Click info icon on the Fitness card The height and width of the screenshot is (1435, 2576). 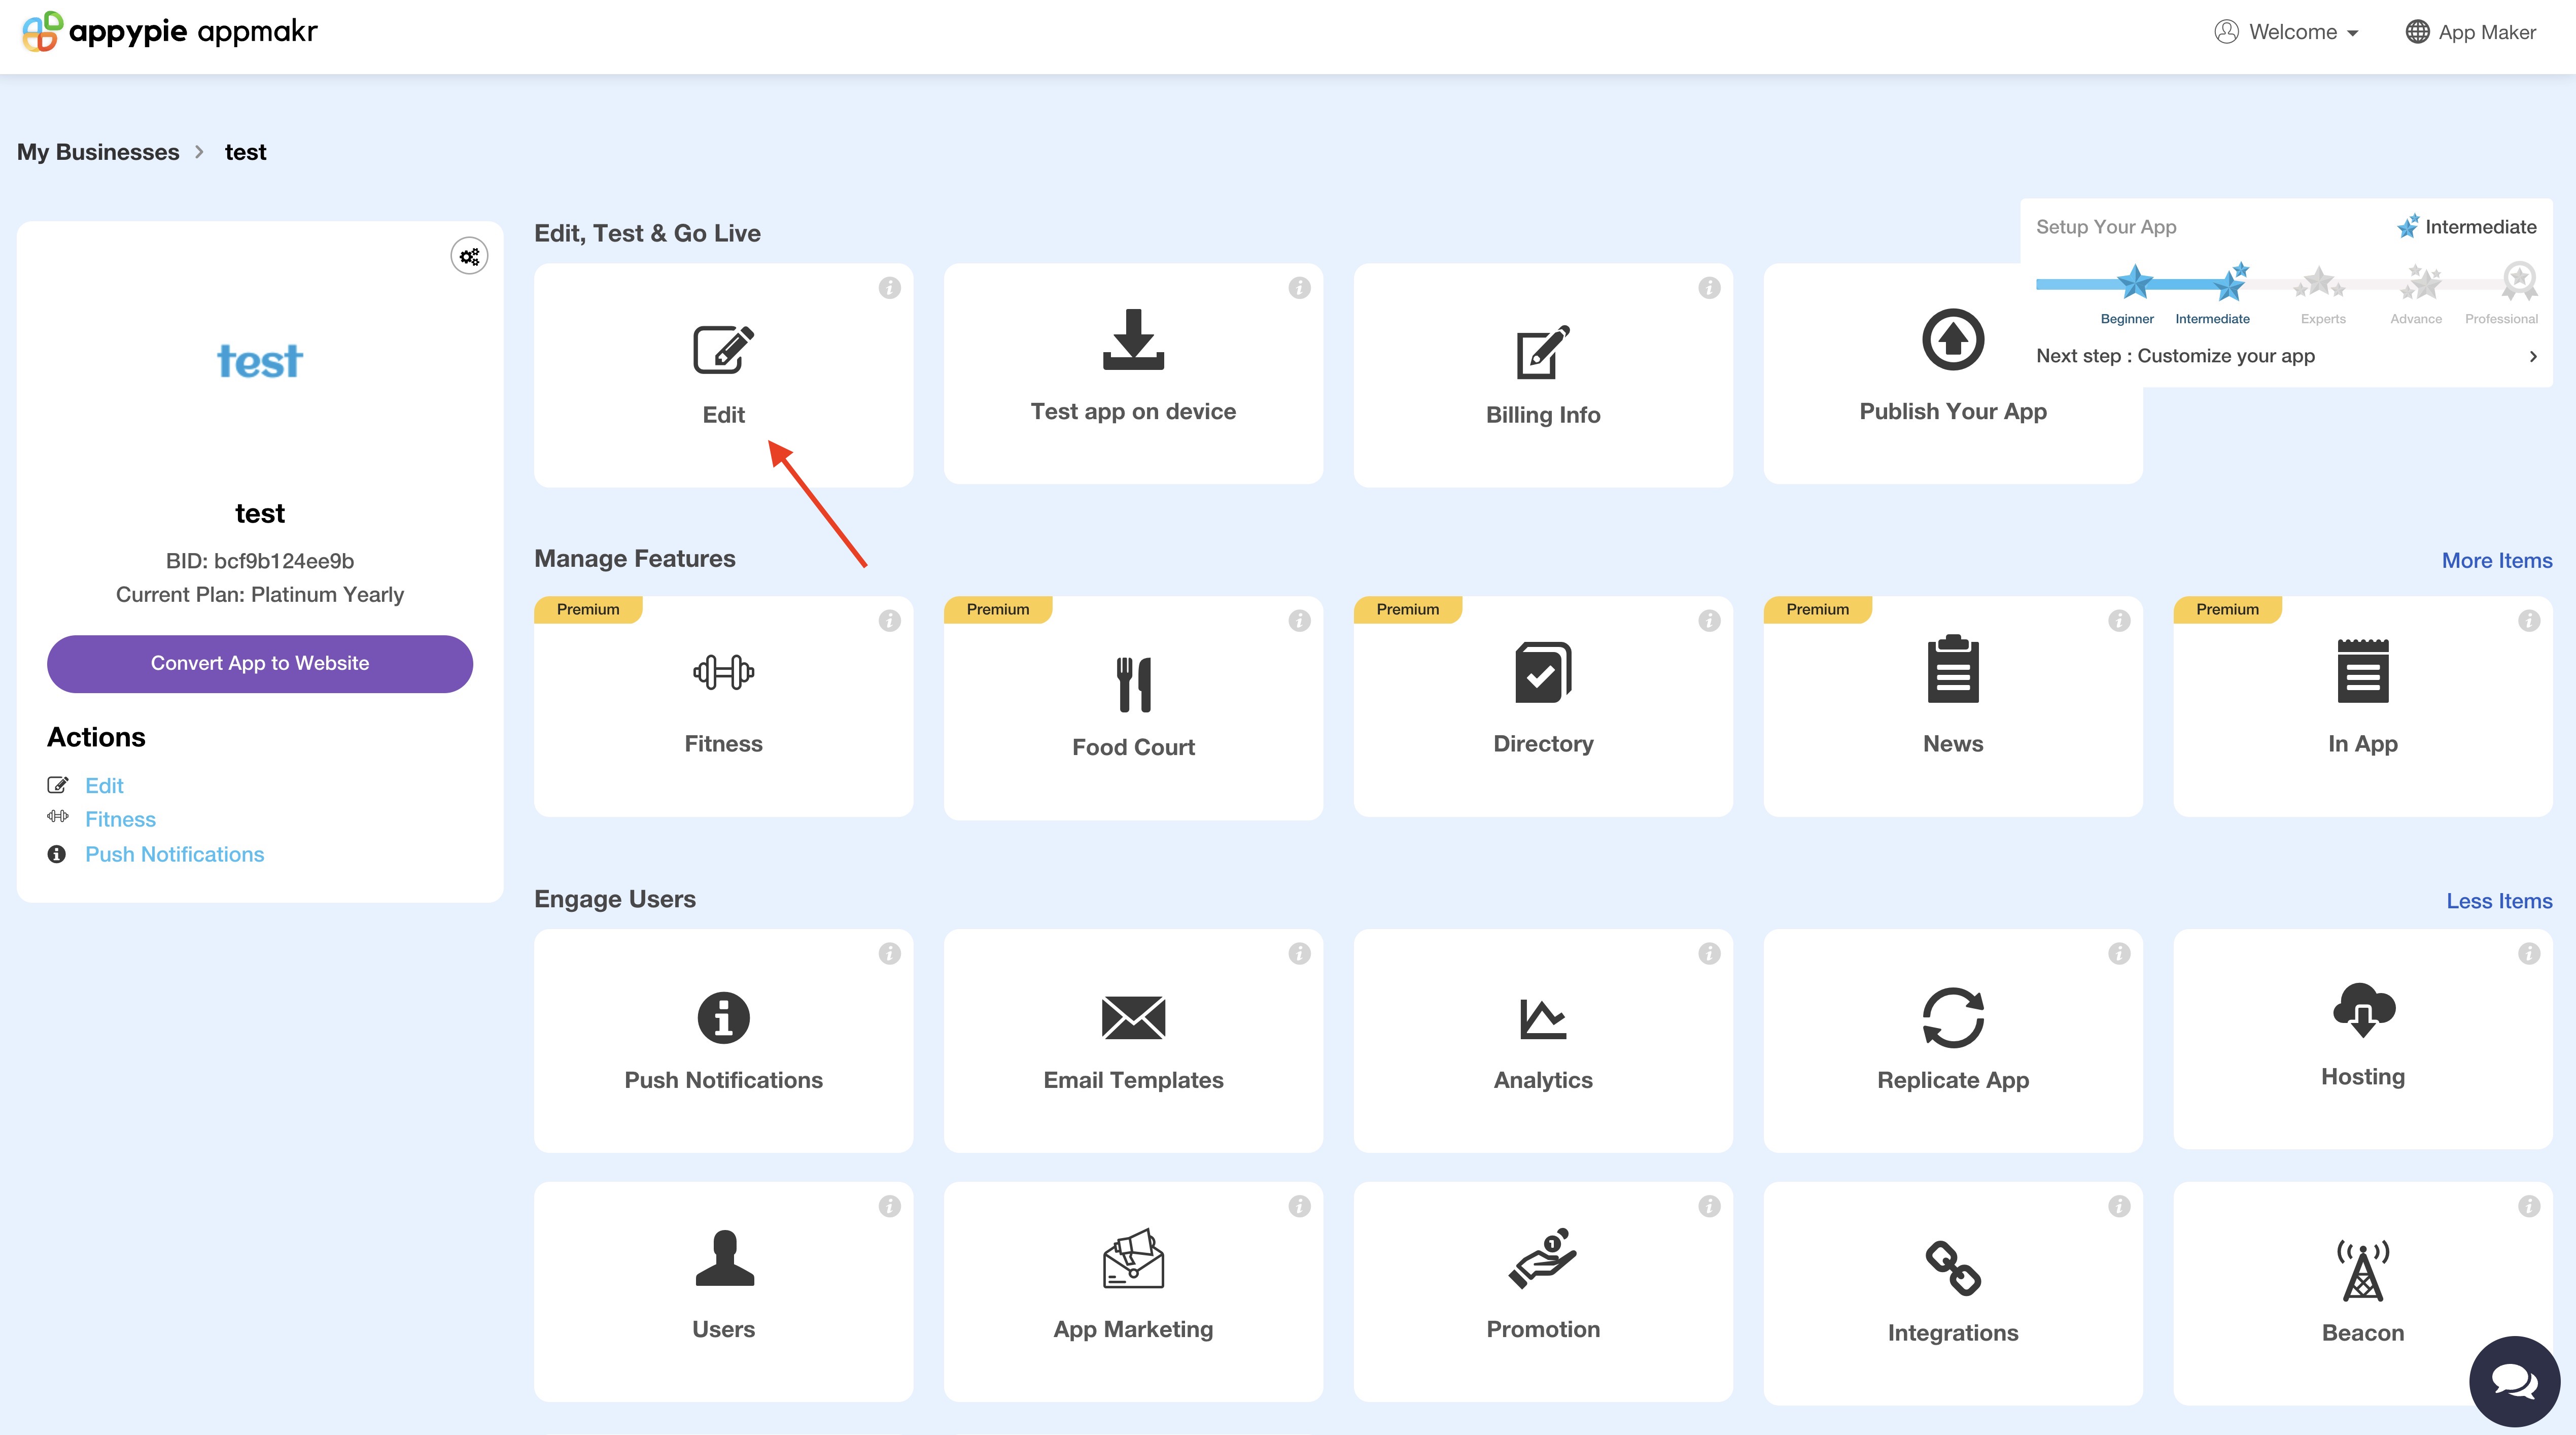[x=889, y=621]
